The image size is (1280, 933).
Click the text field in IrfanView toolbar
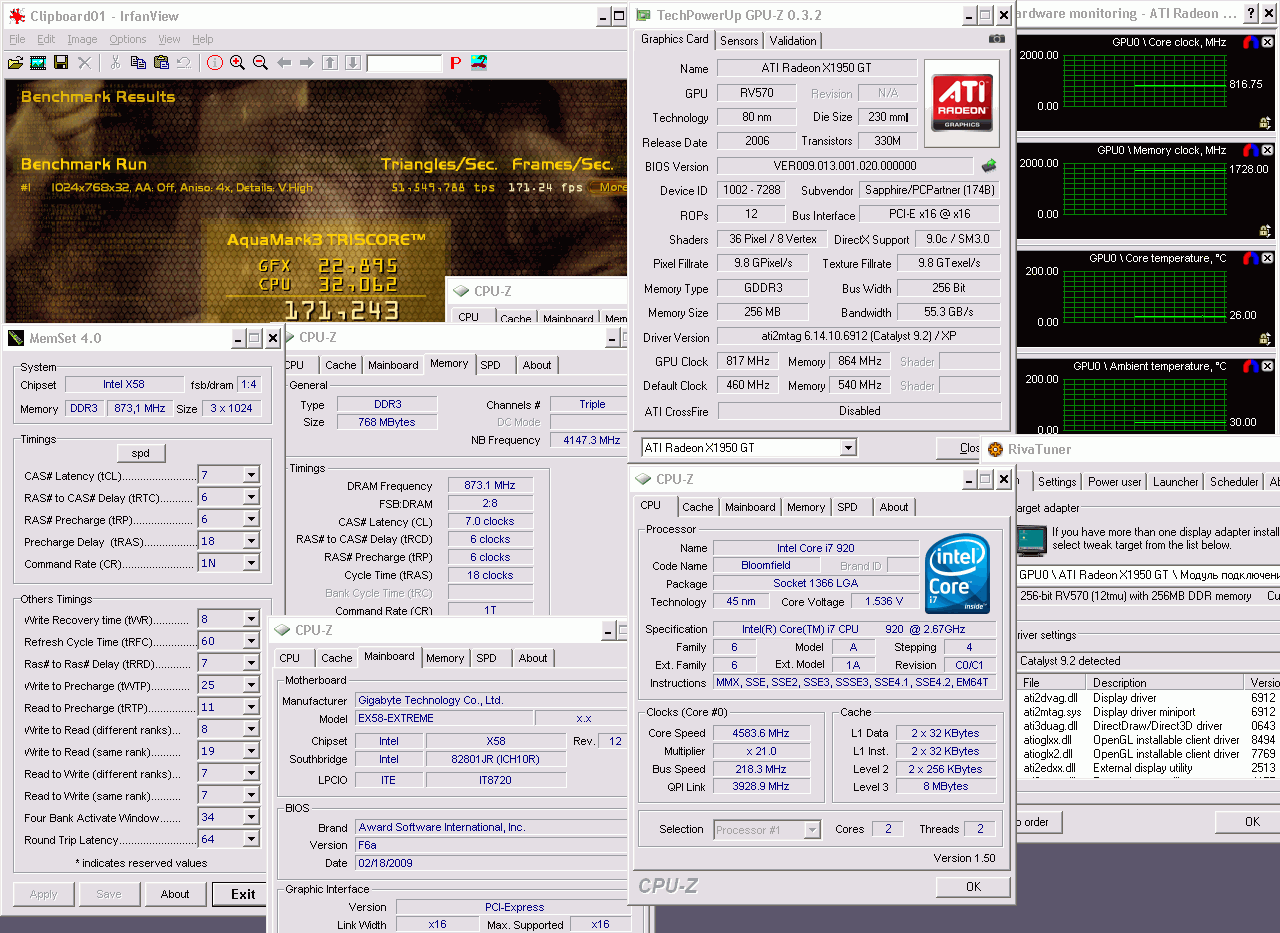pyautogui.click(x=404, y=63)
